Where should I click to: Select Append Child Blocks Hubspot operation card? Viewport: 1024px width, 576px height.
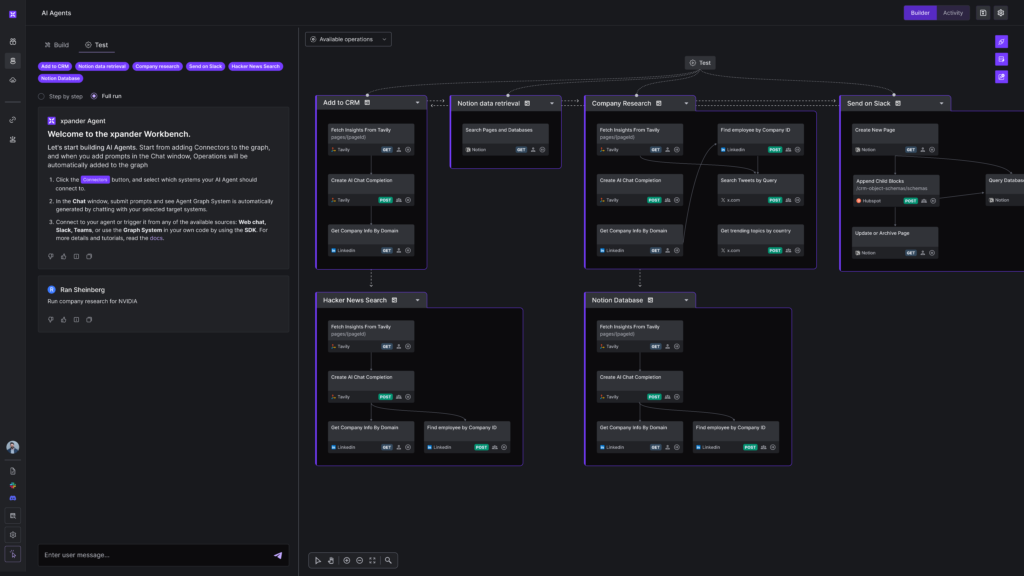(896, 191)
